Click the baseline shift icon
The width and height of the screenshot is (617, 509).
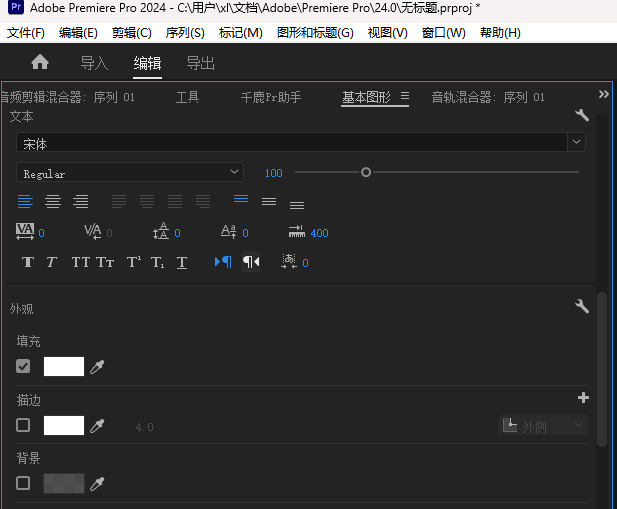click(229, 231)
